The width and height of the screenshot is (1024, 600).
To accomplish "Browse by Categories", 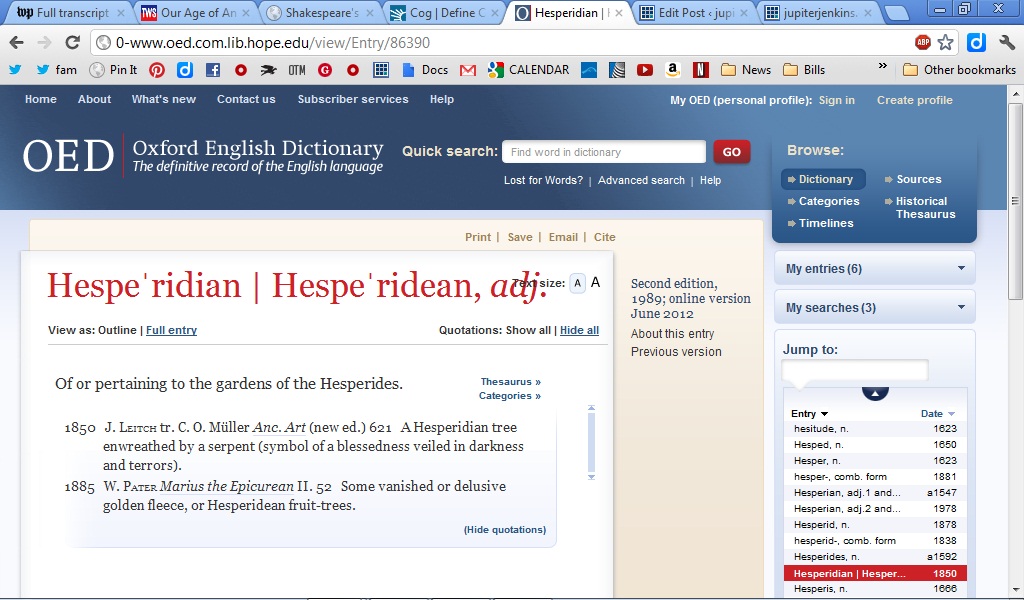I will [x=824, y=201].
